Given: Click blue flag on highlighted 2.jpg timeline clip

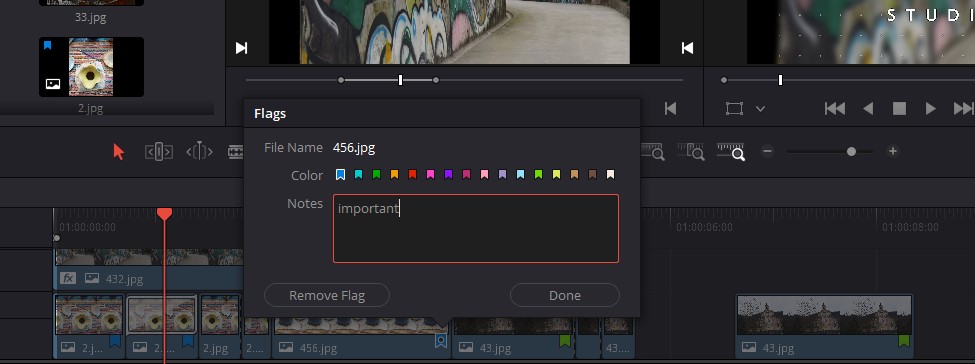Looking at the screenshot, I should (188, 341).
